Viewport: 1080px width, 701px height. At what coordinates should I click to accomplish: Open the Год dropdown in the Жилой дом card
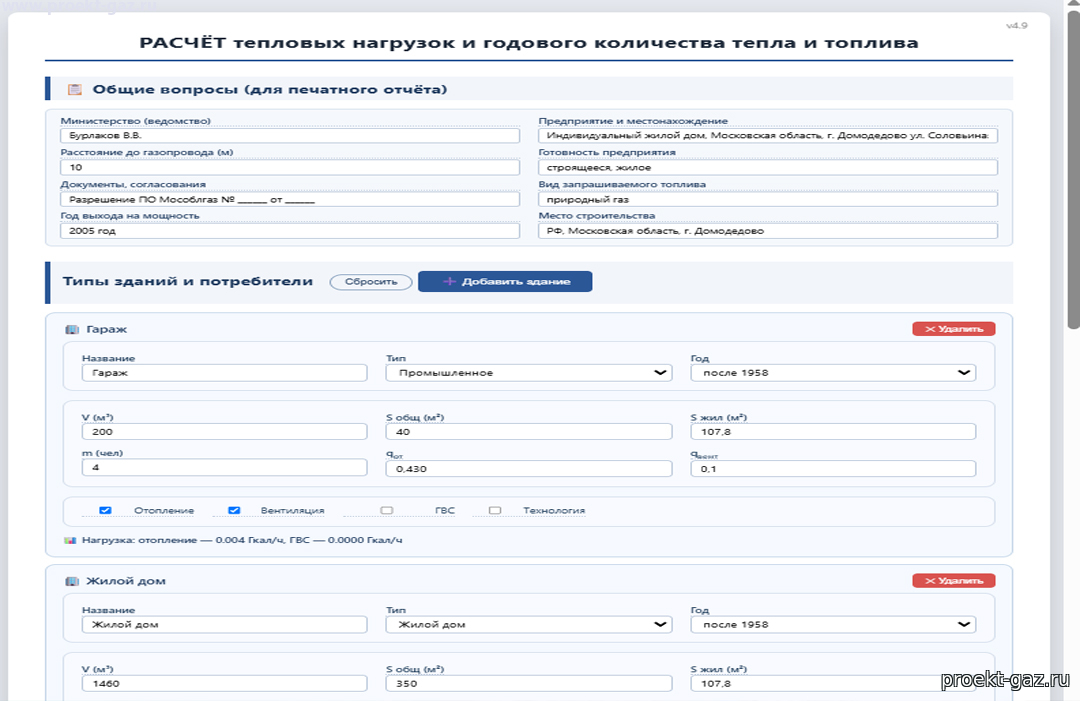[833, 625]
